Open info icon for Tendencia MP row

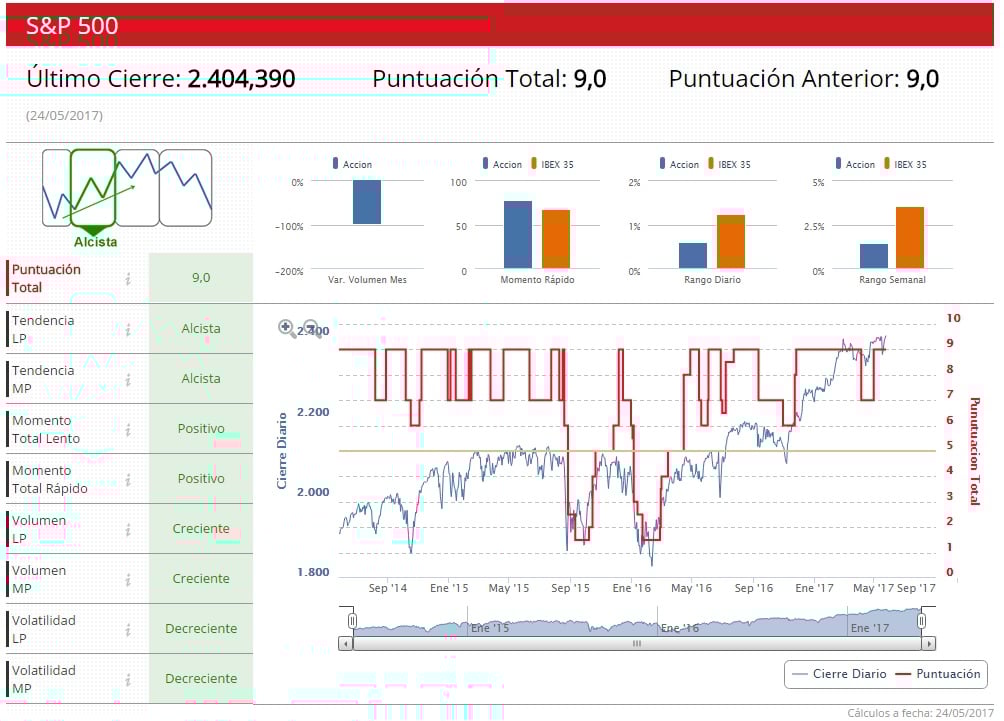tap(128, 379)
